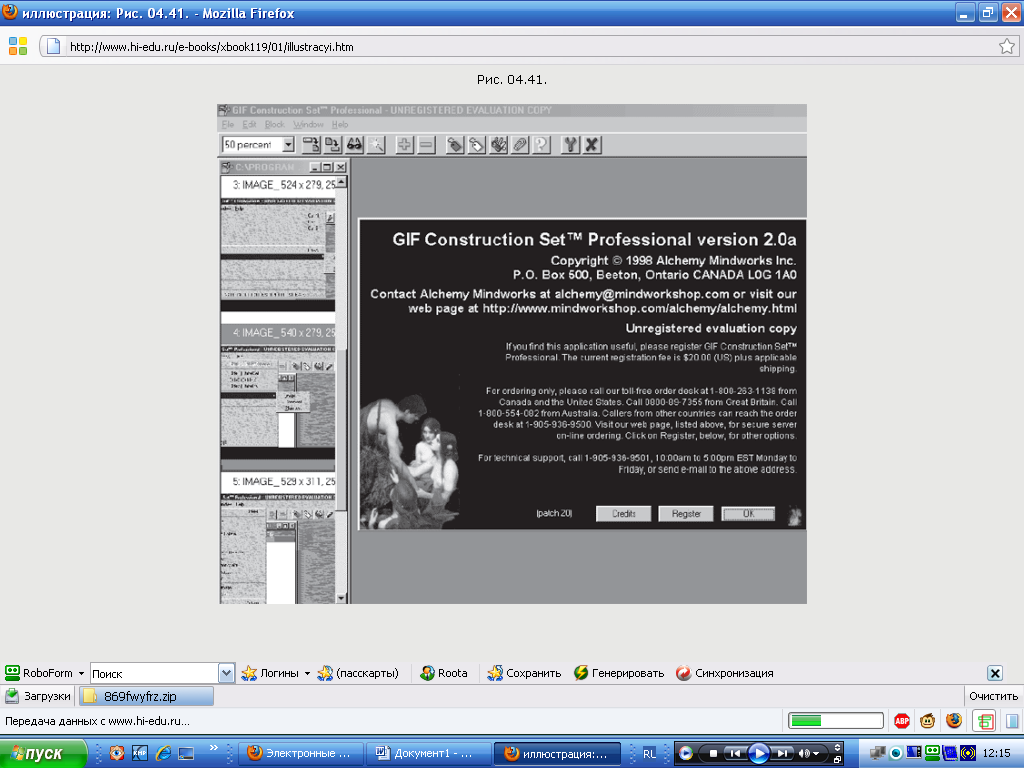
Task: Open the taskbar player volume dropdown
Action: [816, 754]
